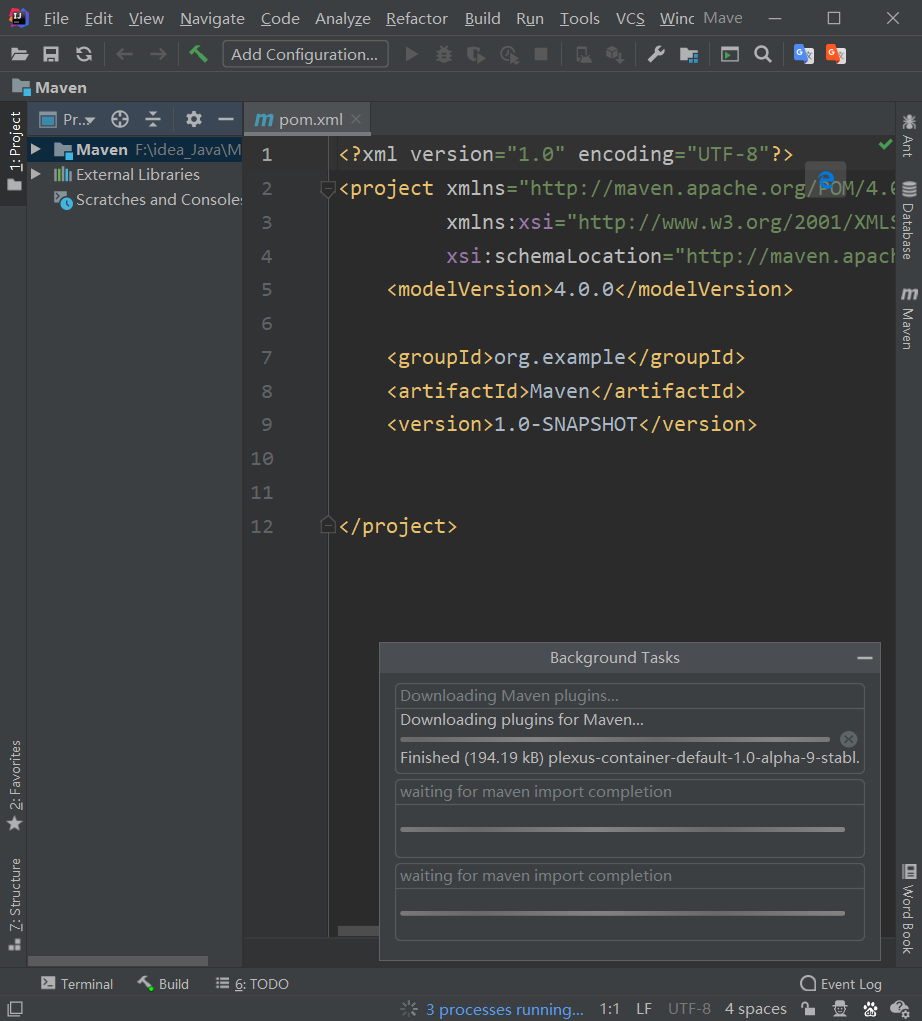Screen dimensions: 922x1021
Task: Toggle the Terminal tool window
Action: [x=77, y=984]
